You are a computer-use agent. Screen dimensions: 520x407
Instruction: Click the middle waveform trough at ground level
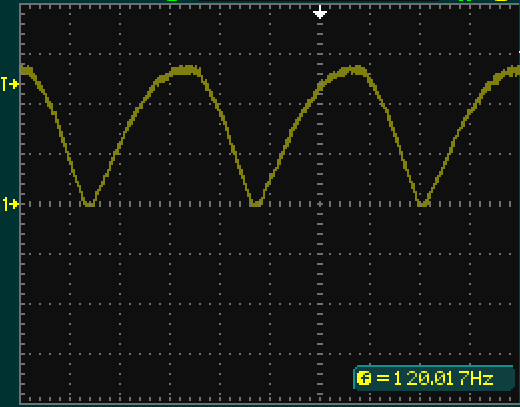tap(255, 203)
